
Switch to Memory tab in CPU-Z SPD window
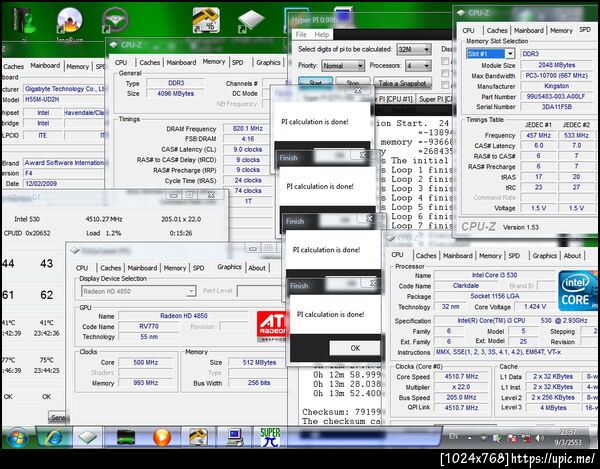[561, 30]
